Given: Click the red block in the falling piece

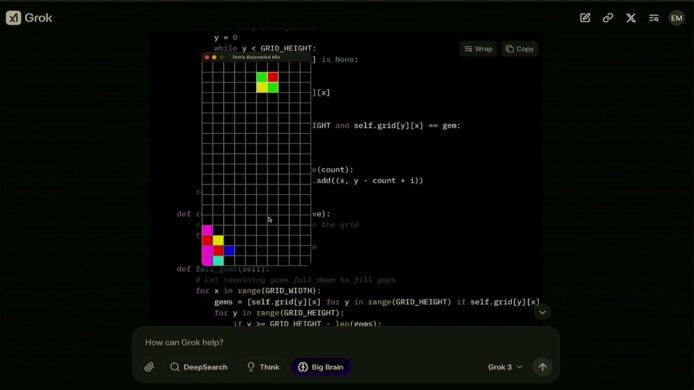Looking at the screenshot, I should coord(273,77).
